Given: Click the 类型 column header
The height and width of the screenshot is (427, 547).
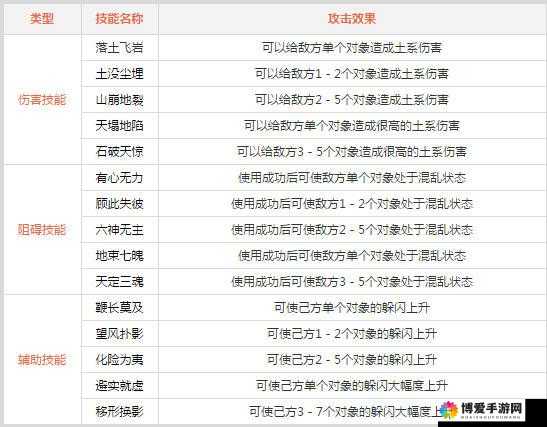Looking at the screenshot, I should 42,18.
